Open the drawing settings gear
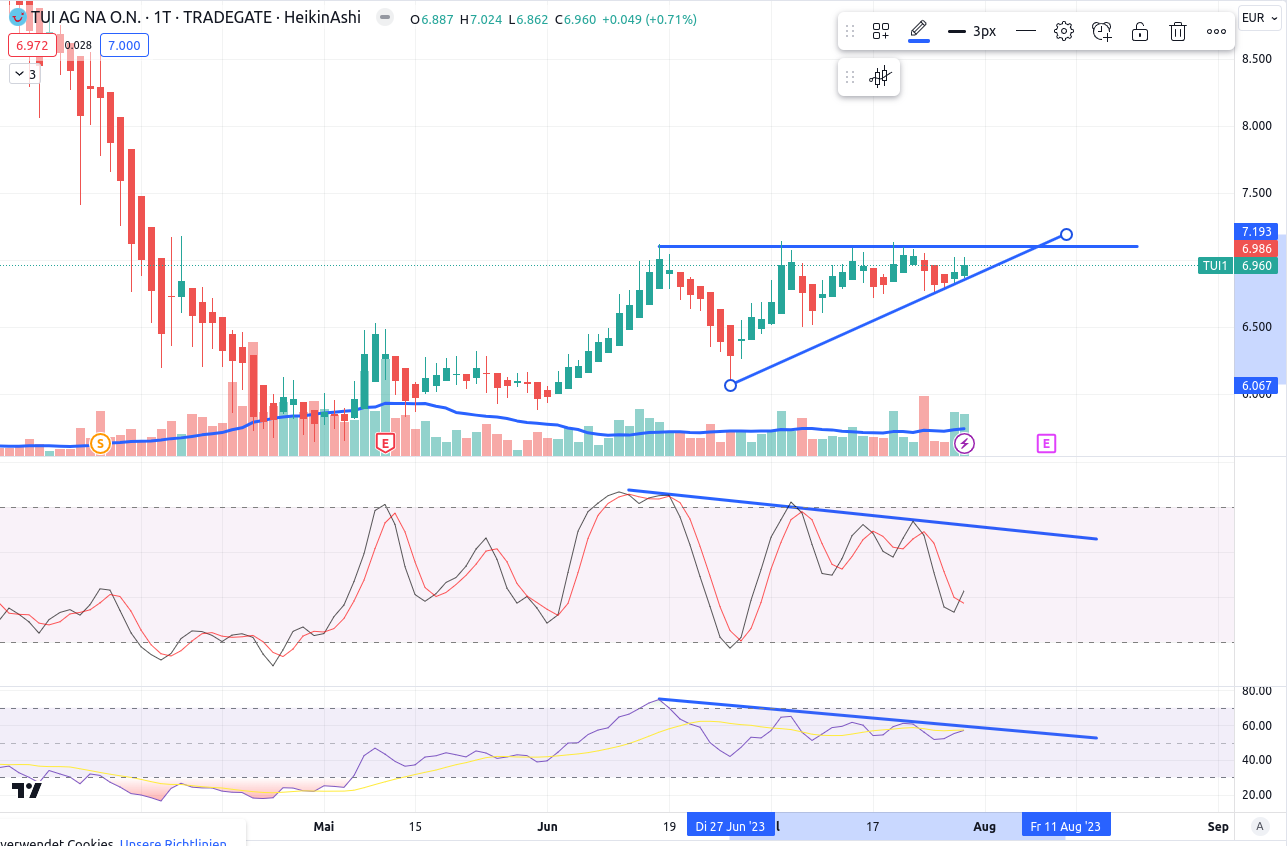The width and height of the screenshot is (1287, 846). 1064,31
